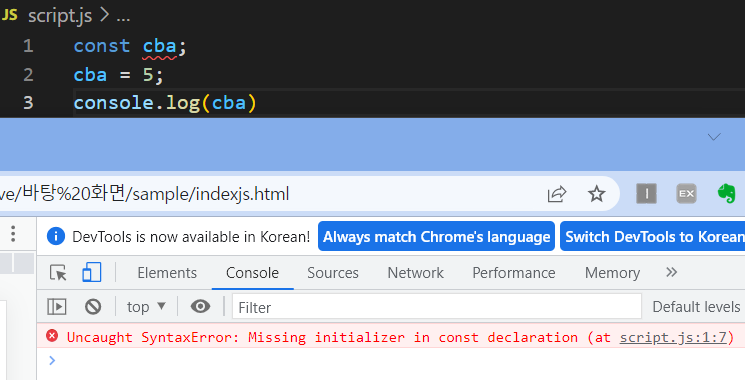Open the gray 'I' extension icon
This screenshot has width=745, height=380.
pos(646,193)
